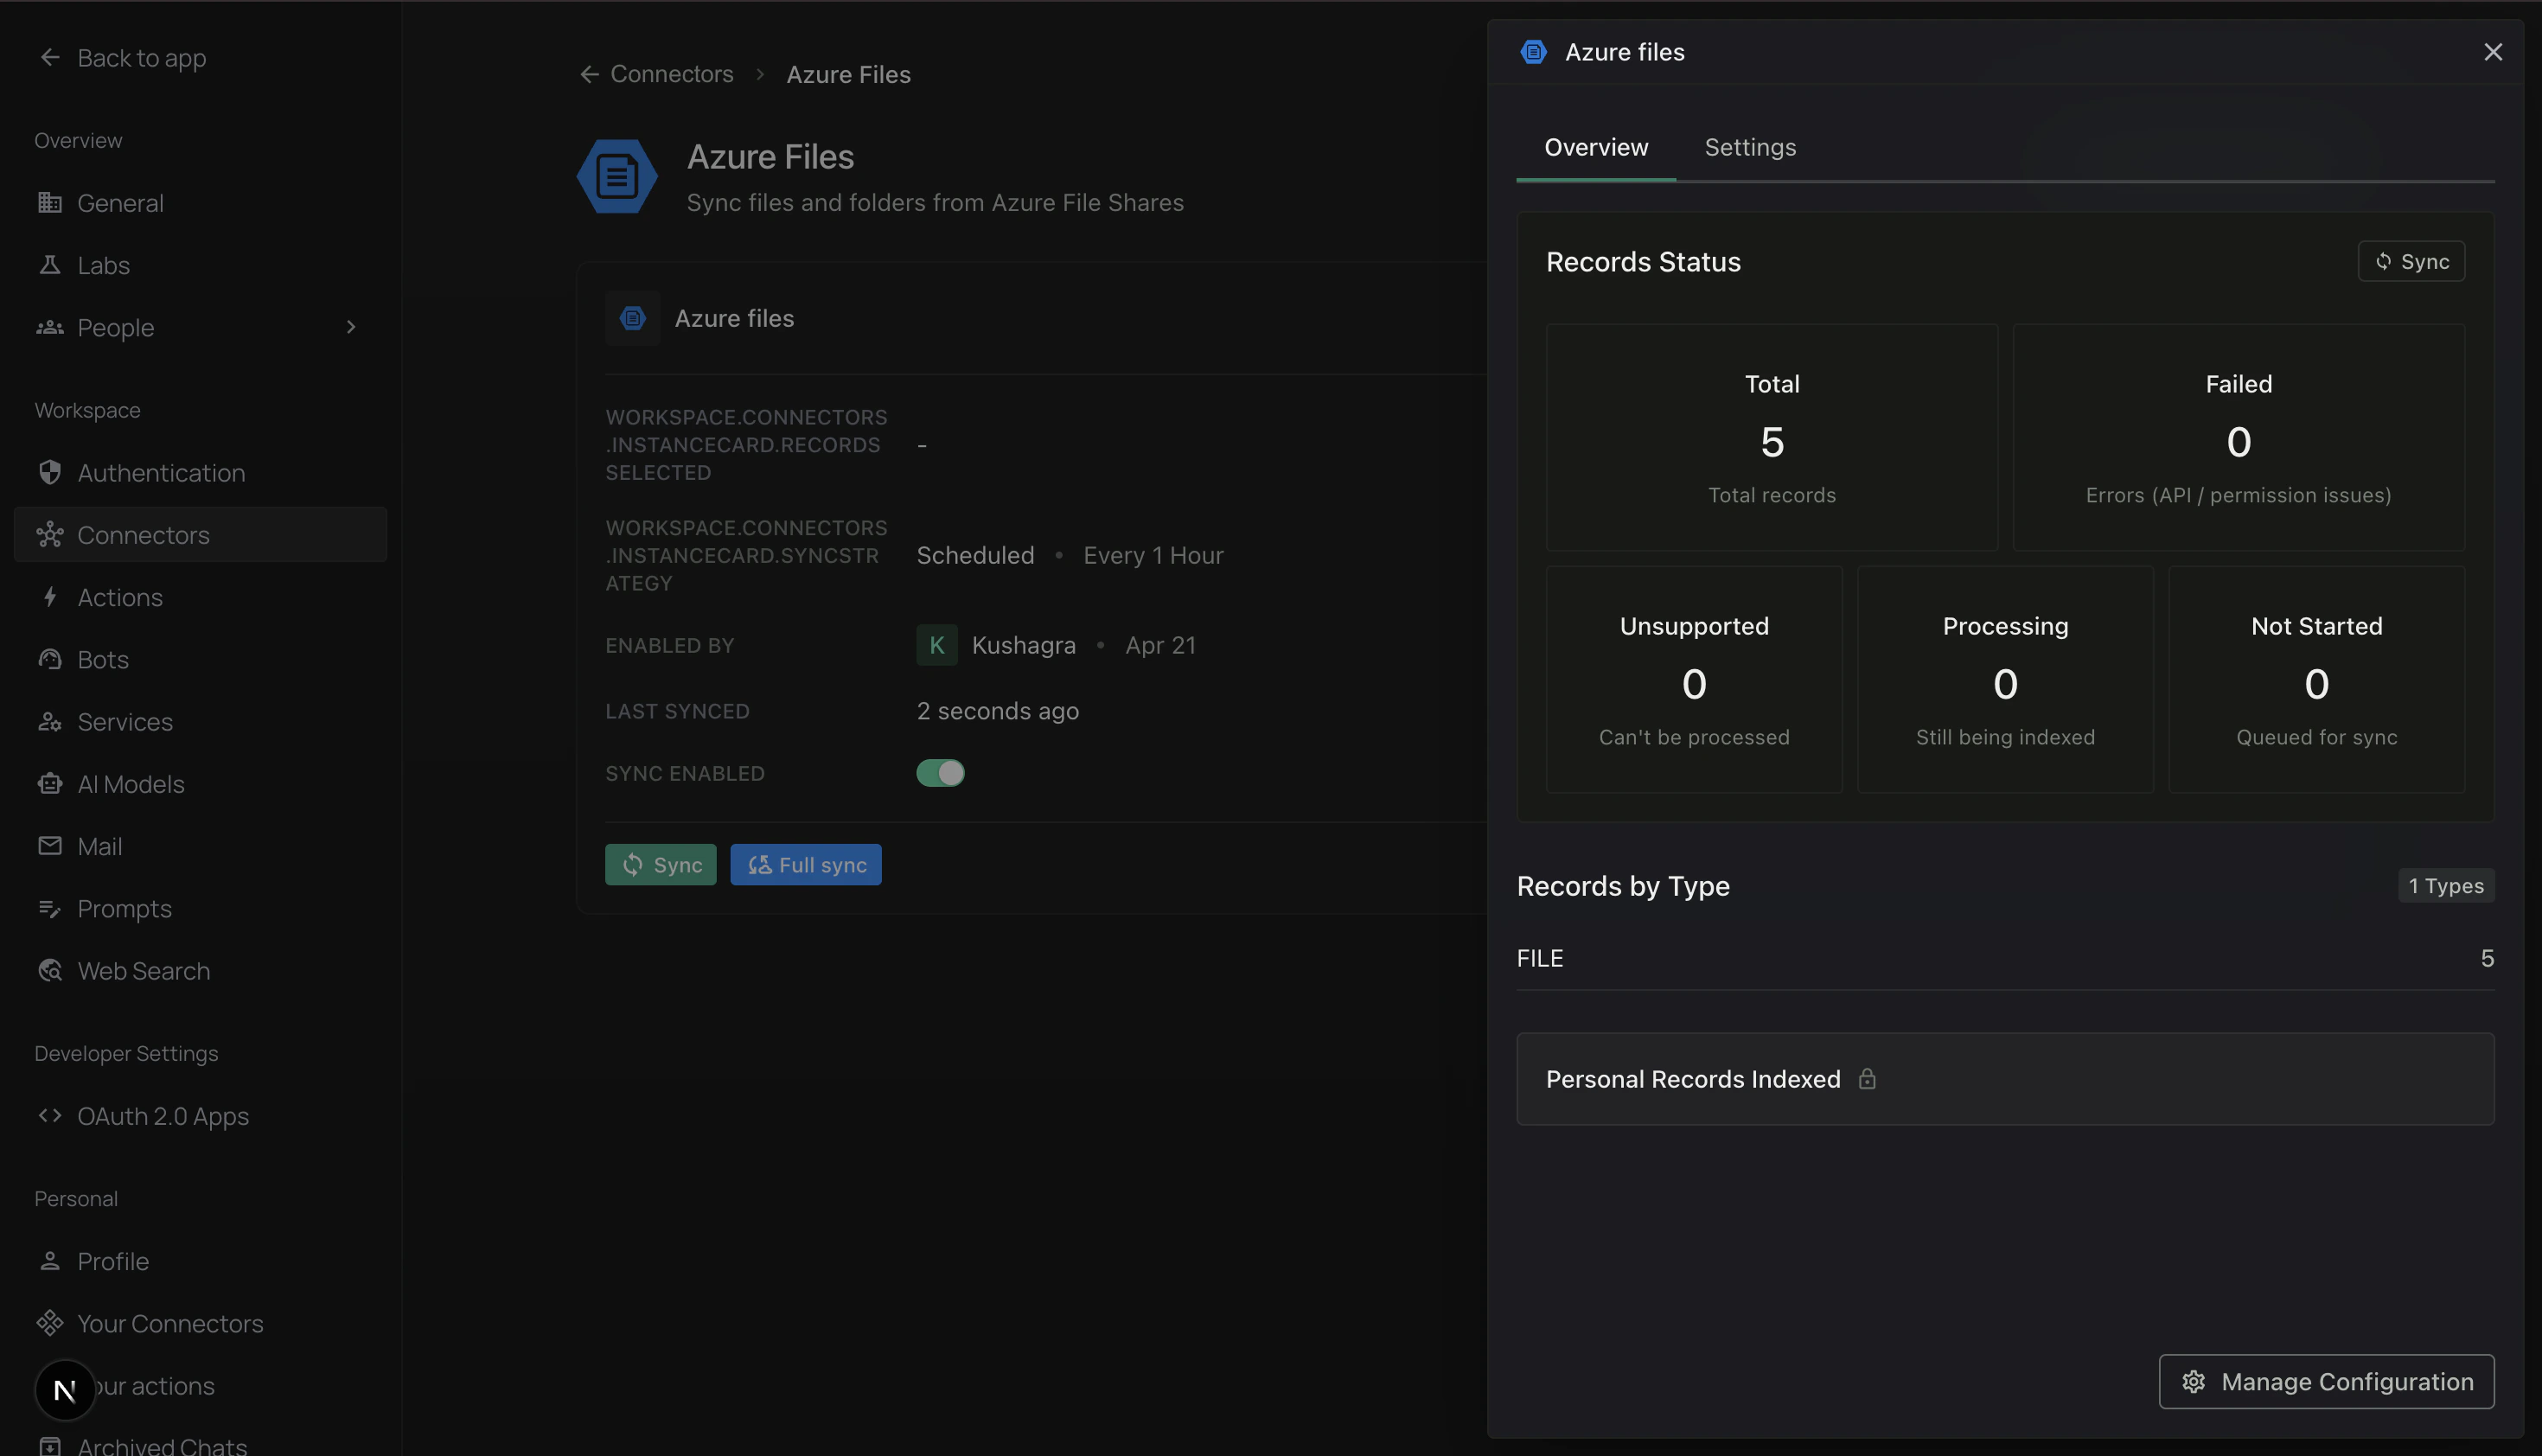Click the Azure Files breadcrumb text
2542x1456 pixels.
[848, 74]
